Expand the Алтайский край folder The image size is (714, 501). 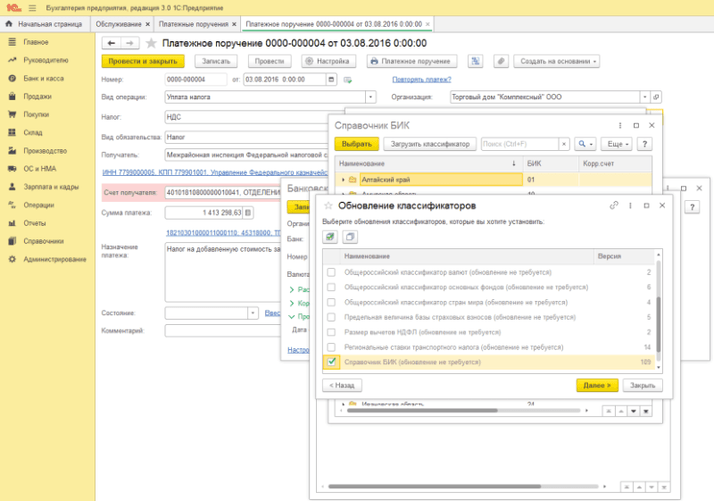[x=343, y=180]
